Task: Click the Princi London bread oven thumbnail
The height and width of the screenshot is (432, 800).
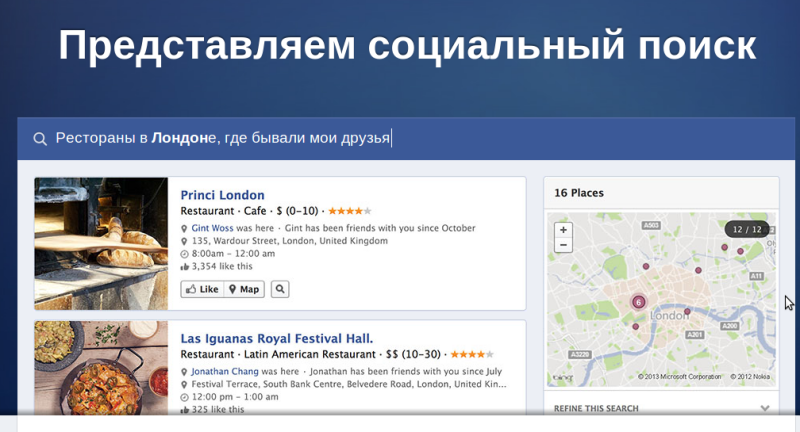Action: [x=101, y=243]
